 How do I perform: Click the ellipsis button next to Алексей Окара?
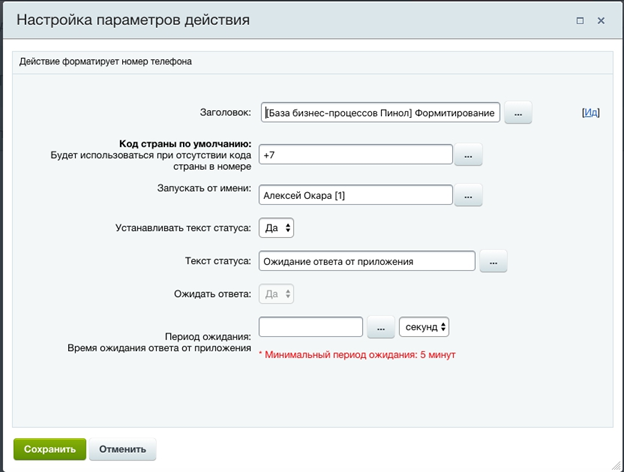tap(468, 196)
